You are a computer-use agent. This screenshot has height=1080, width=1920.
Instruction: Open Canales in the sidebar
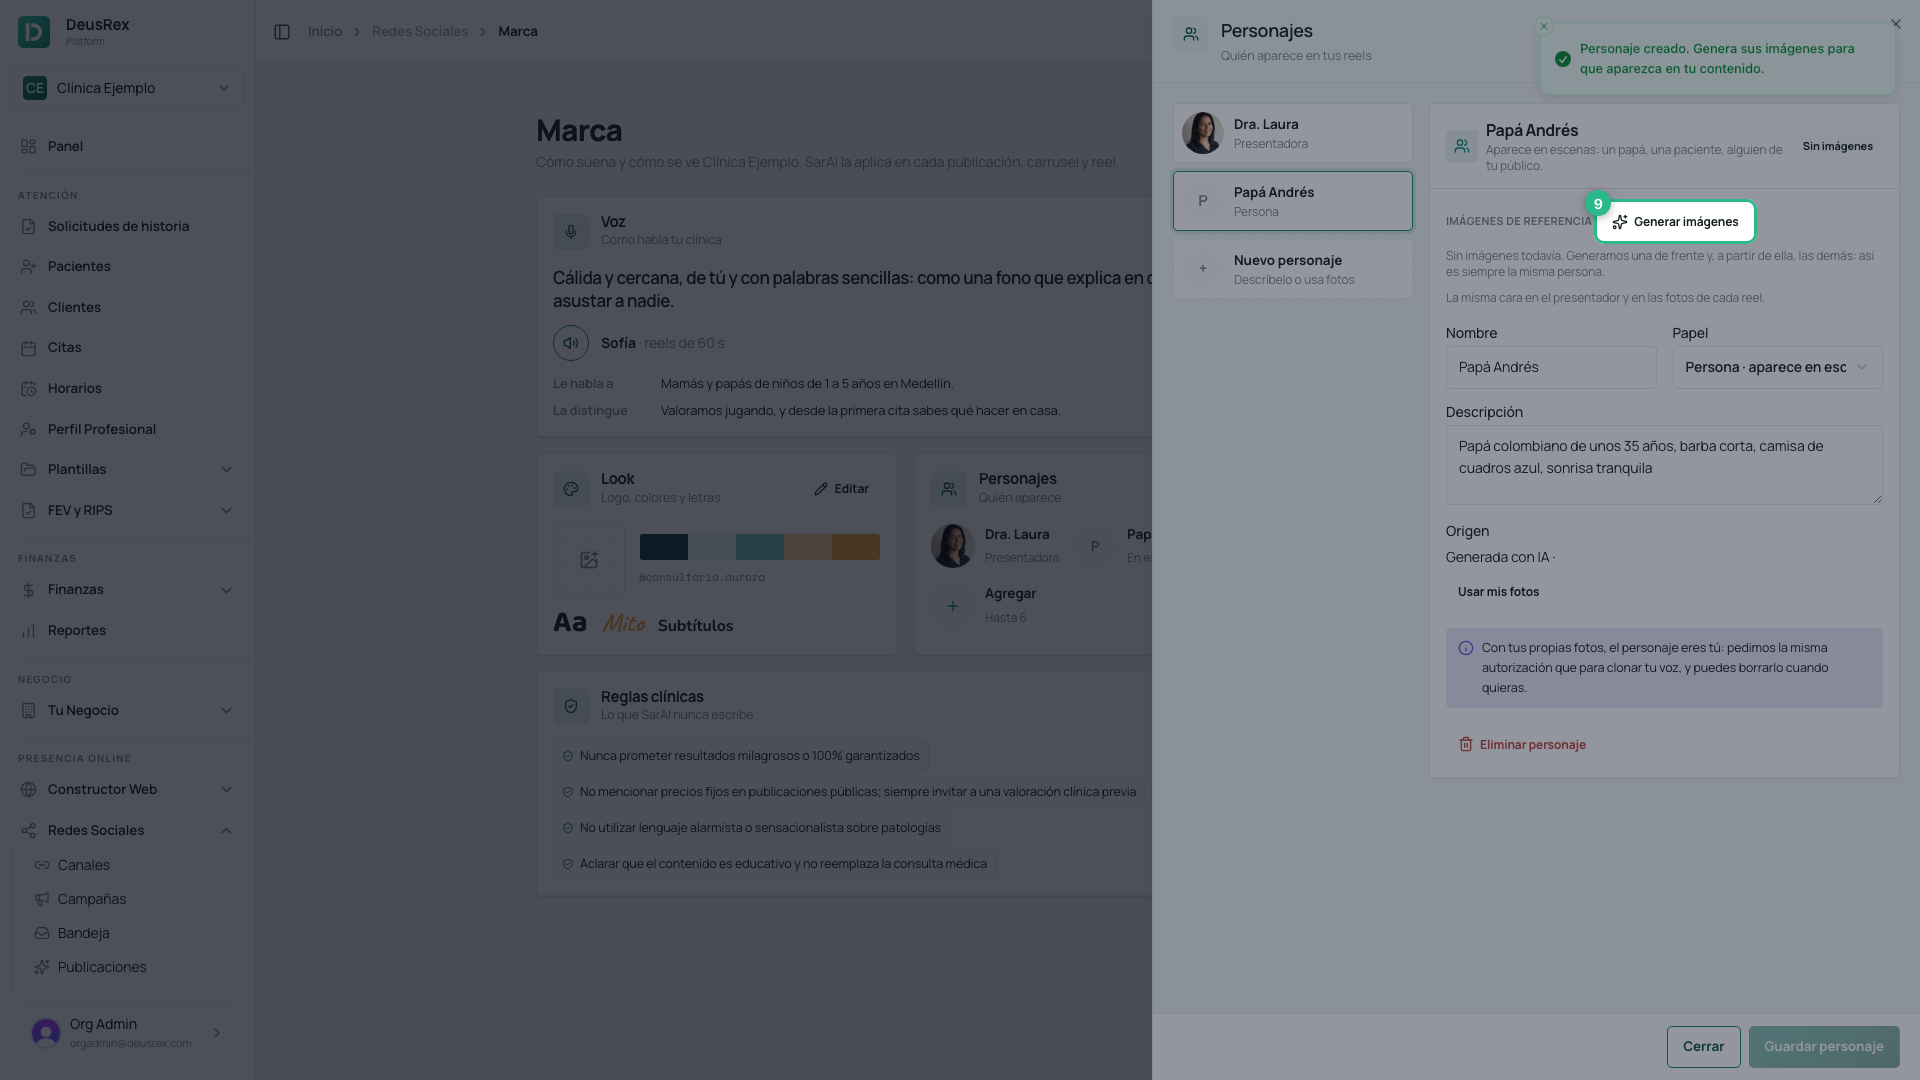point(84,866)
